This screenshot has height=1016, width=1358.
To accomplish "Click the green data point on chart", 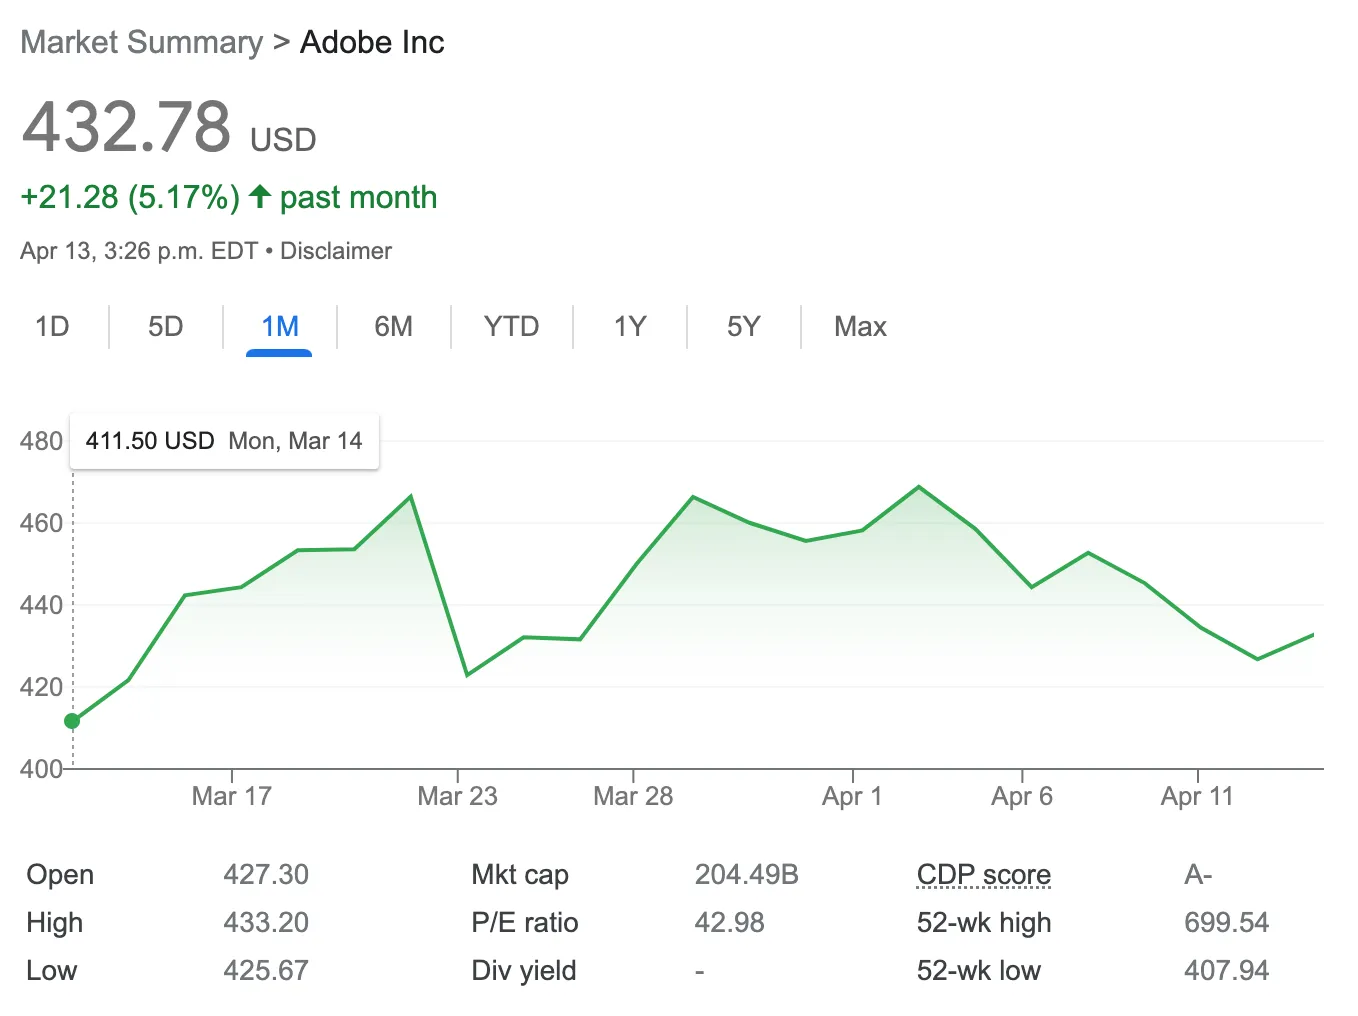I will [72, 721].
